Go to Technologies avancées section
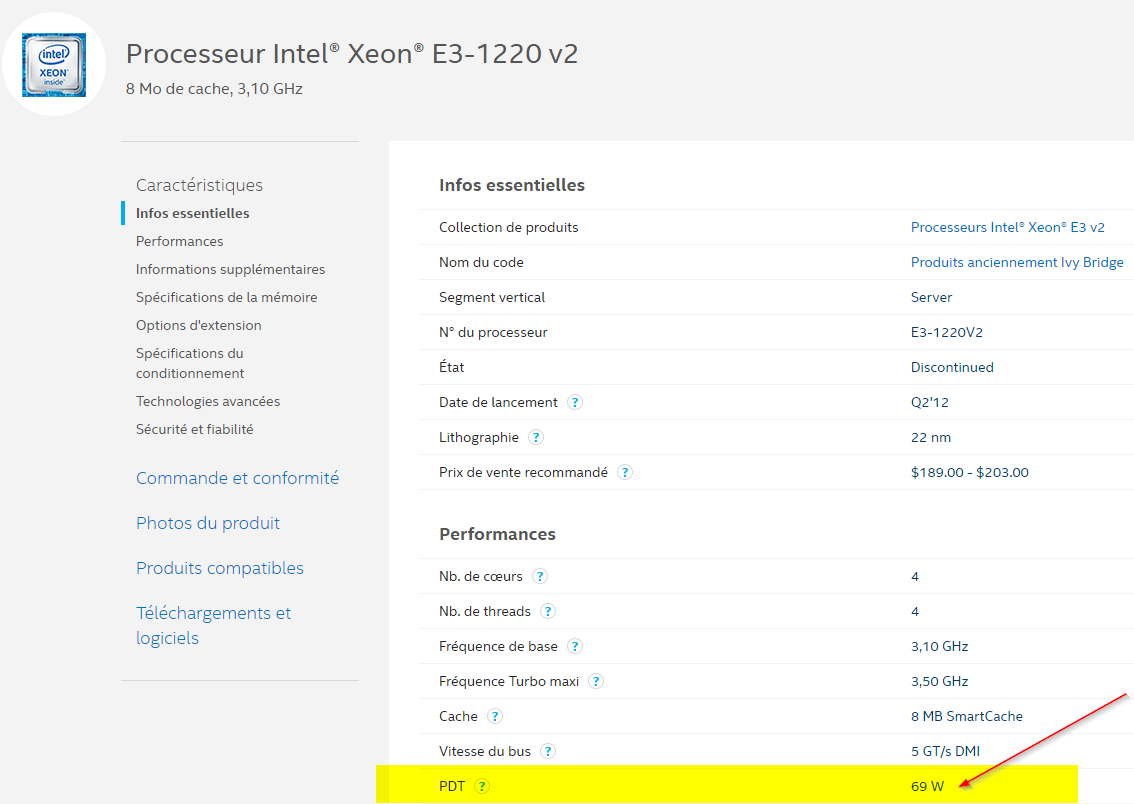Screen dimensions: 1134x804 tap(208, 401)
